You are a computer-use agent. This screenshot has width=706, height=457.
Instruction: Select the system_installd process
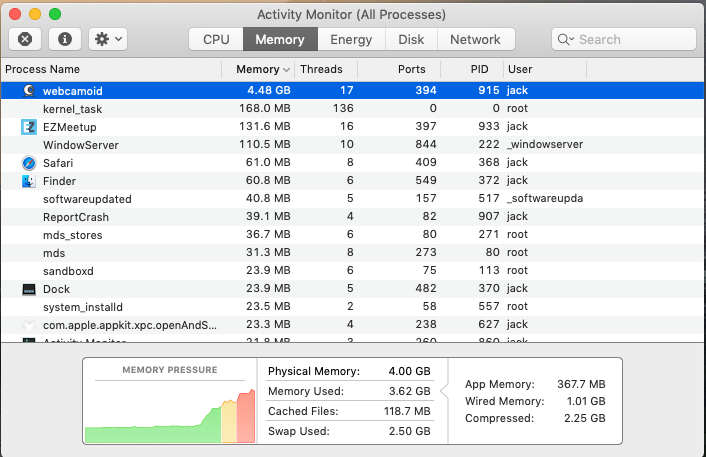coord(83,307)
